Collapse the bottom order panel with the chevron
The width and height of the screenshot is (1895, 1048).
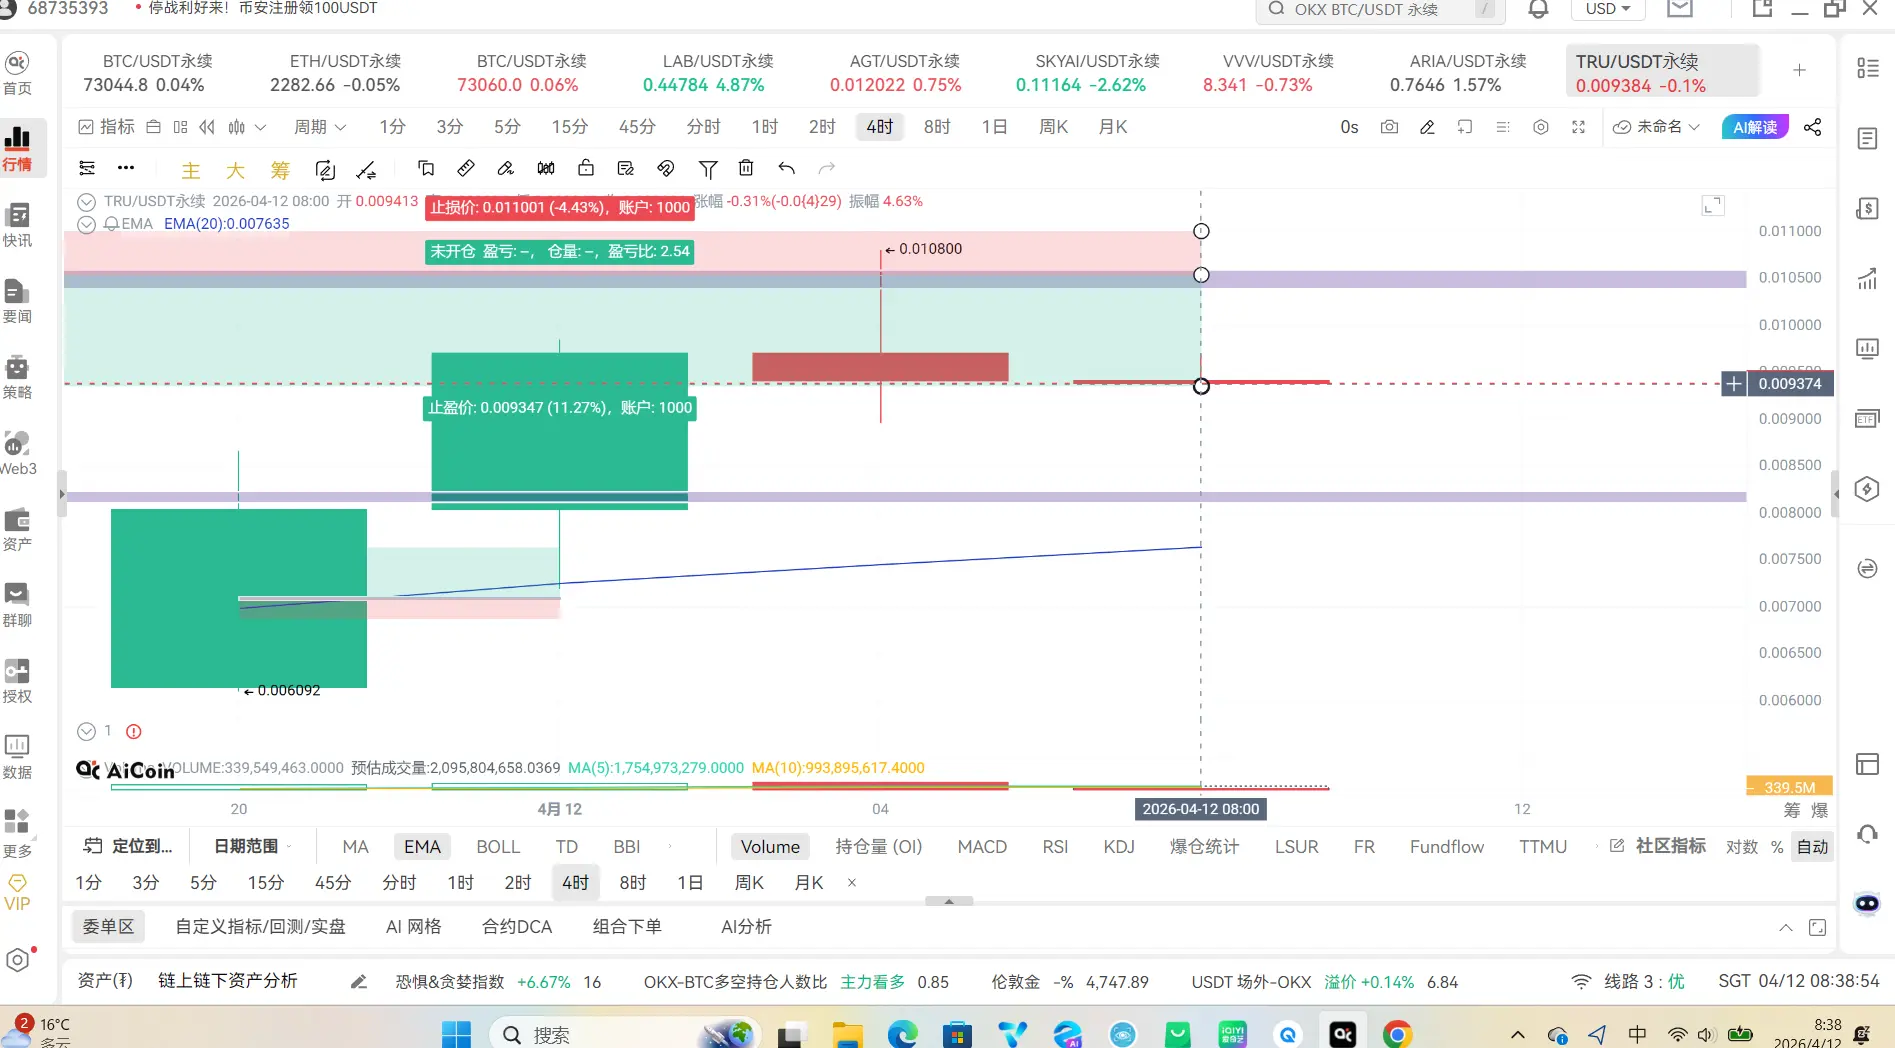tap(1785, 928)
